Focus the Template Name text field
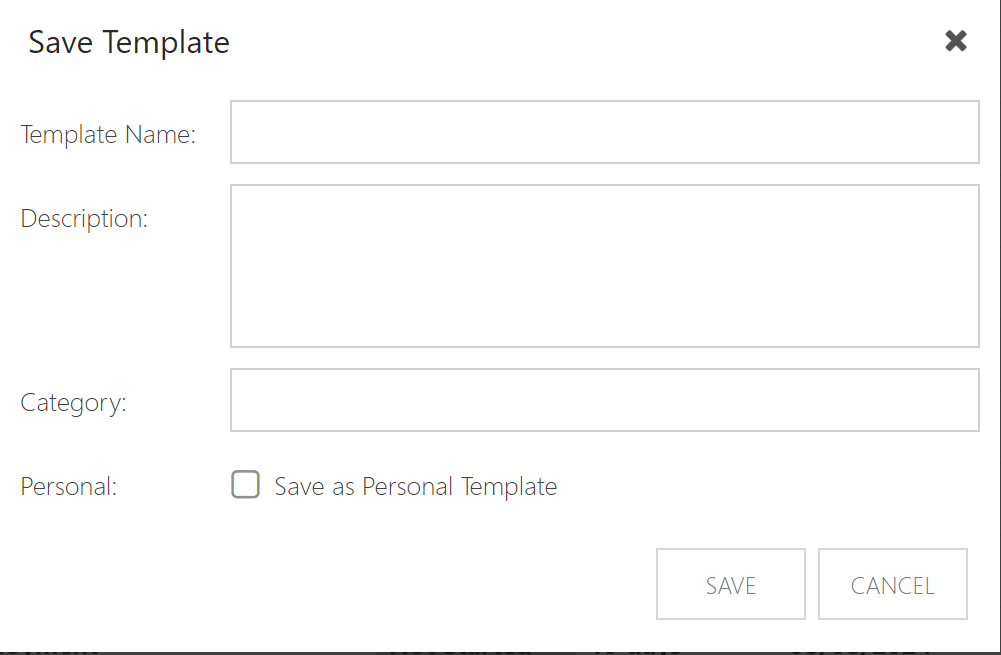This screenshot has height=655, width=1001. click(x=605, y=132)
